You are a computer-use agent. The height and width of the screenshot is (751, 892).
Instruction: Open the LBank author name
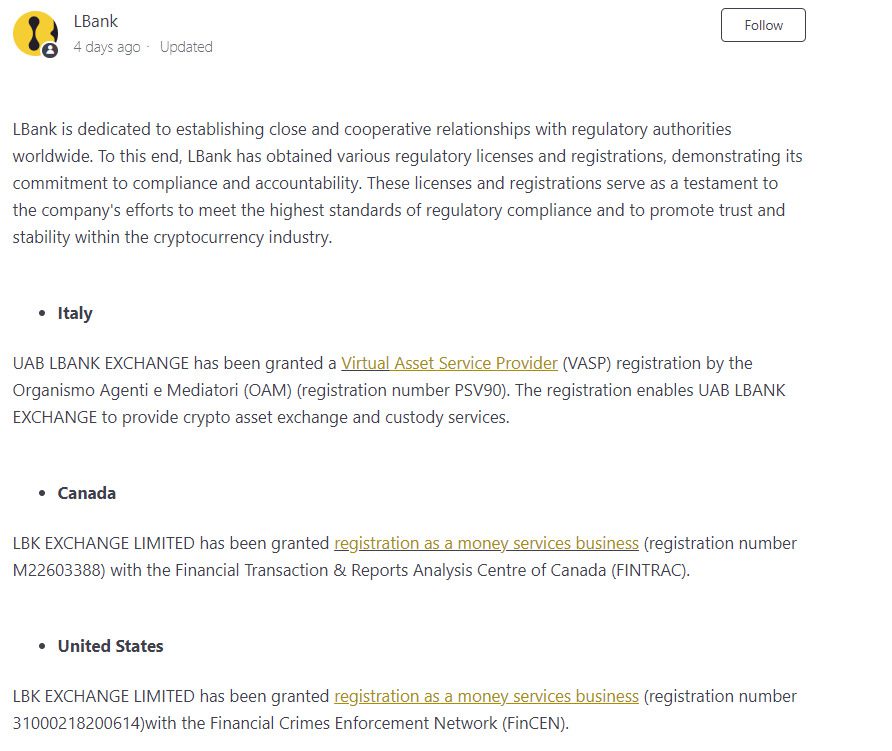point(96,21)
